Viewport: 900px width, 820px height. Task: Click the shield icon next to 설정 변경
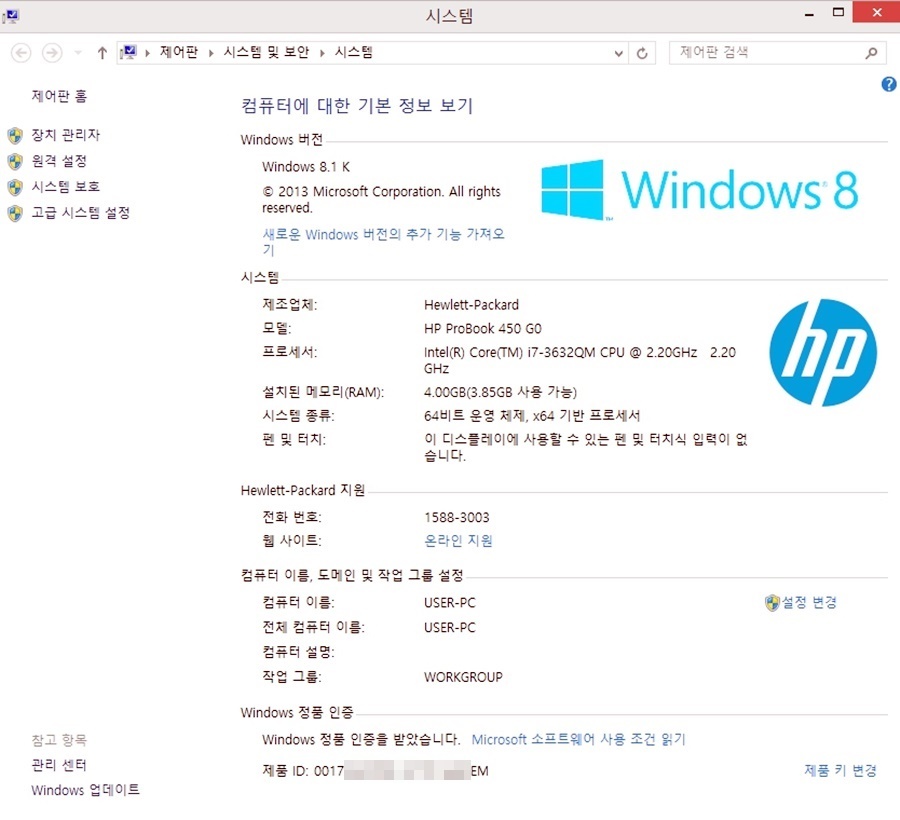[771, 603]
